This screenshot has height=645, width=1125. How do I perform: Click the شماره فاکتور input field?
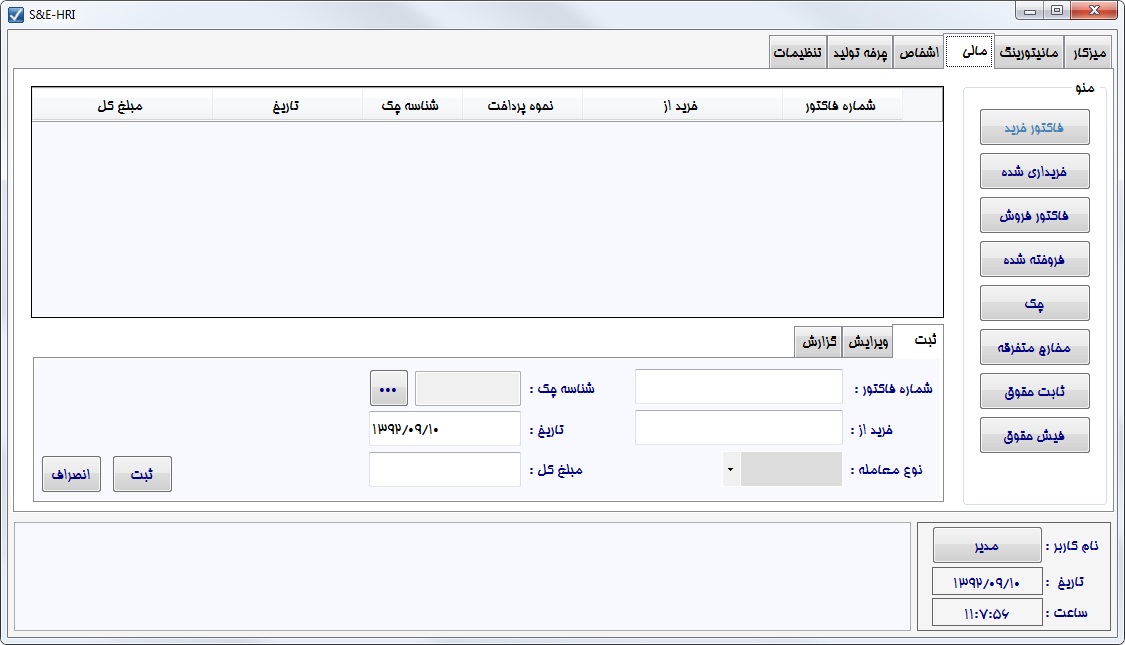pyautogui.click(x=738, y=387)
